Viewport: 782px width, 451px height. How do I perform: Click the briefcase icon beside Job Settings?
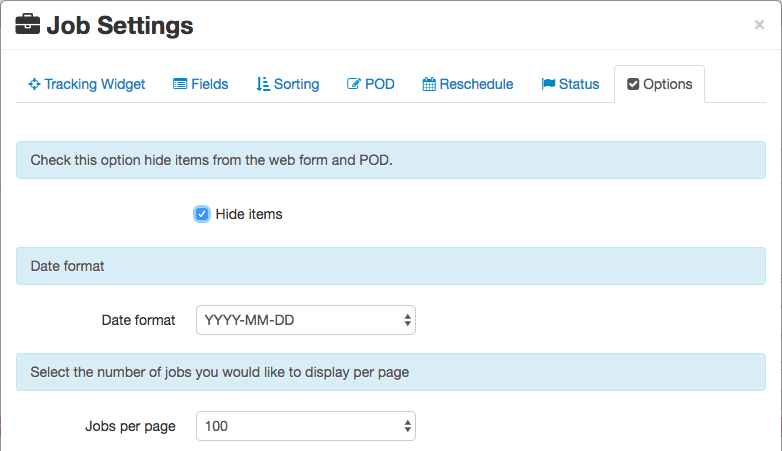tap(27, 24)
